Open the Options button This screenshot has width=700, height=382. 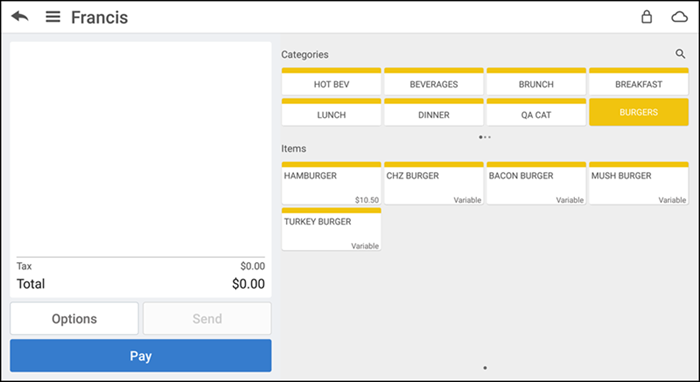tap(74, 319)
